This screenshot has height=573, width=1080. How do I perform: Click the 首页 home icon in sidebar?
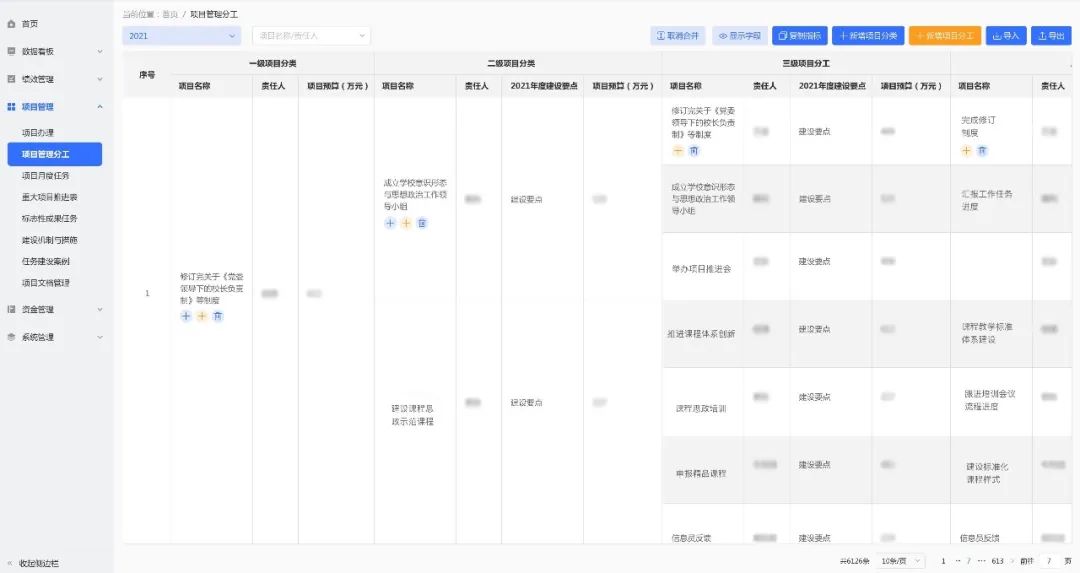(x=12, y=23)
